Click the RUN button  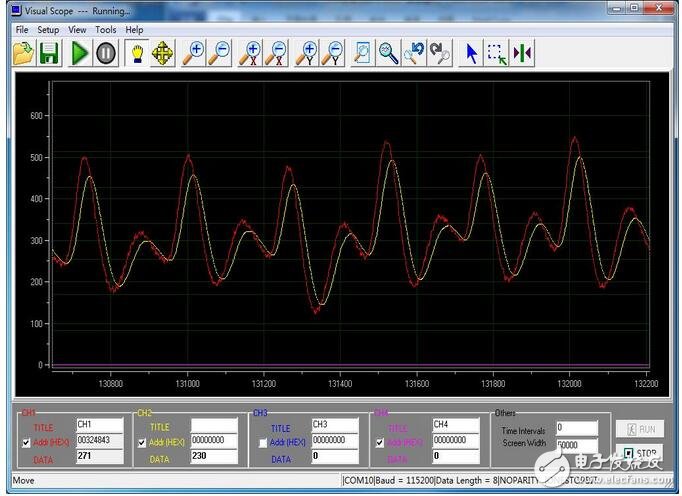640,429
